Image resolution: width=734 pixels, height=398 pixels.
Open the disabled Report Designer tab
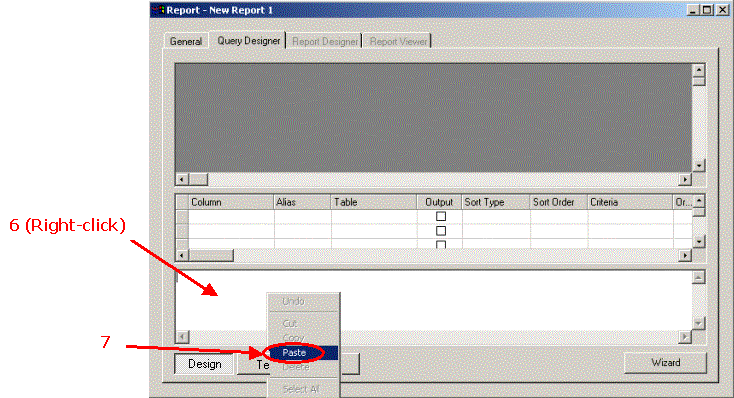click(x=324, y=41)
